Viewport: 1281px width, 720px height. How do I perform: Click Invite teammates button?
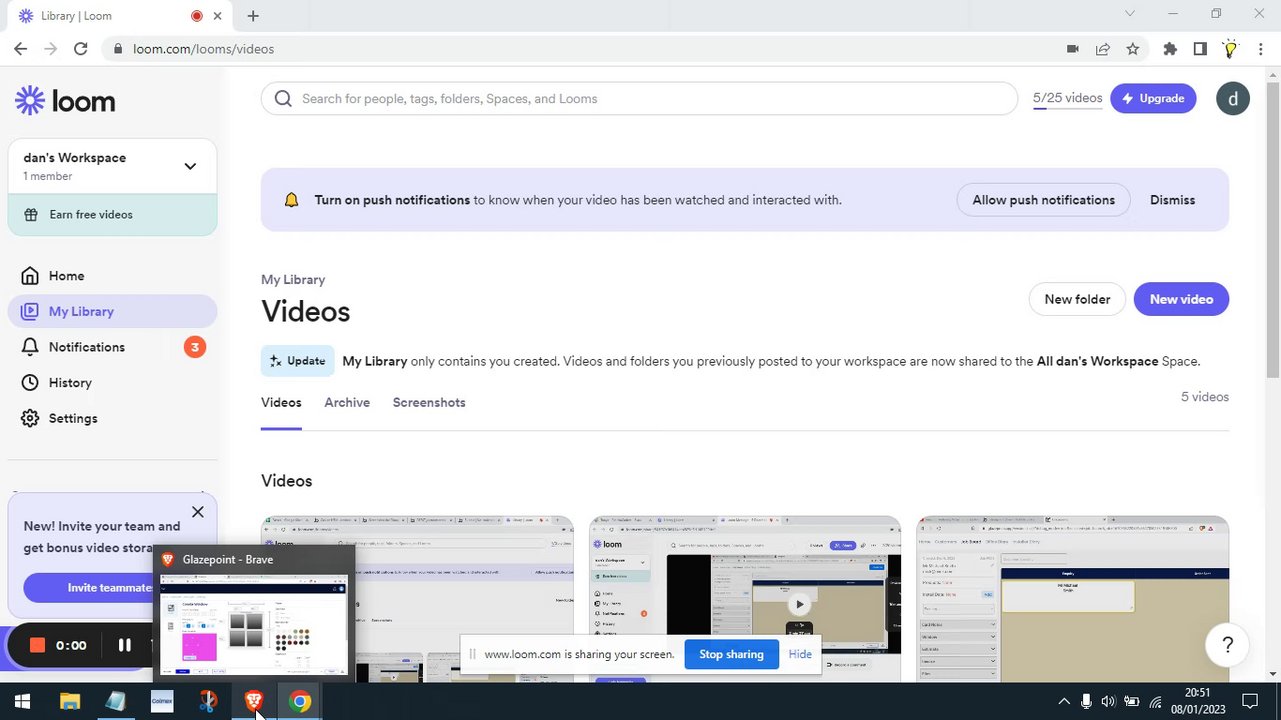90,588
